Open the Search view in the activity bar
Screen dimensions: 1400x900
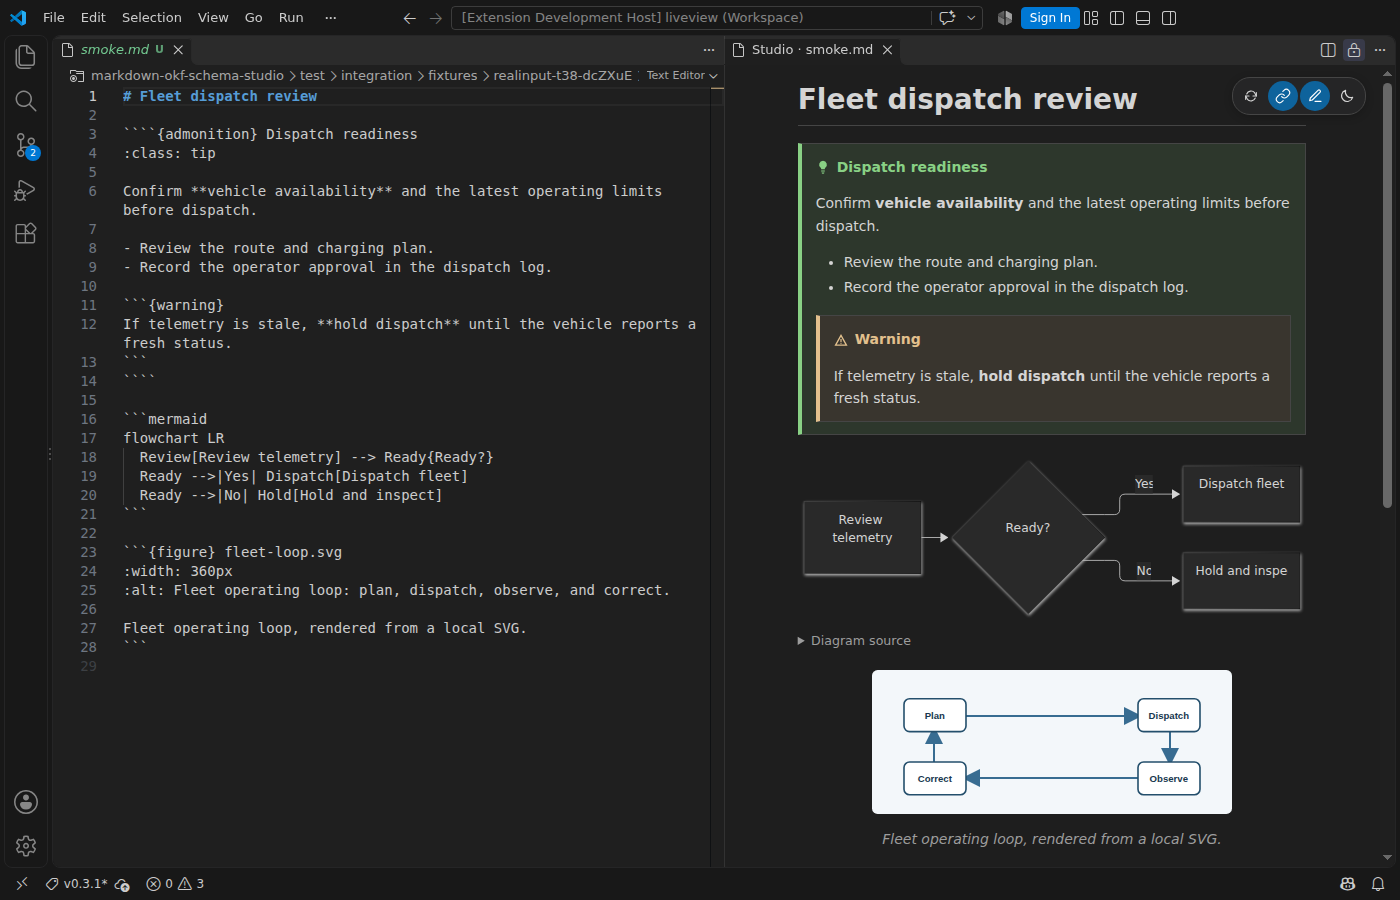(26, 101)
